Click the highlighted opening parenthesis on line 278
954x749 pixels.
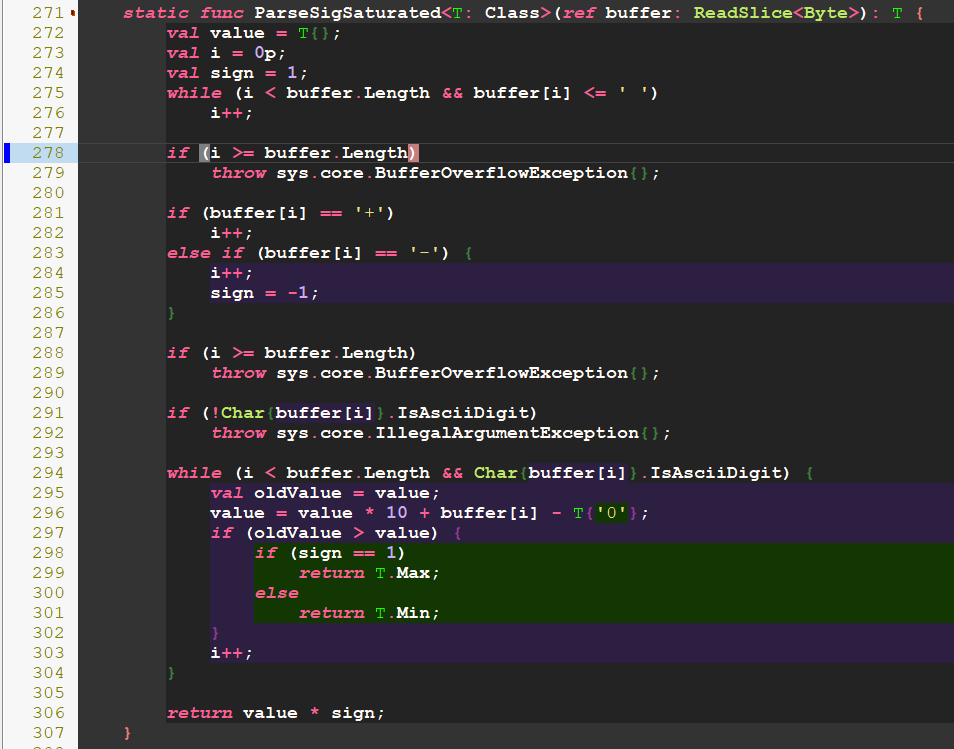click(205, 153)
